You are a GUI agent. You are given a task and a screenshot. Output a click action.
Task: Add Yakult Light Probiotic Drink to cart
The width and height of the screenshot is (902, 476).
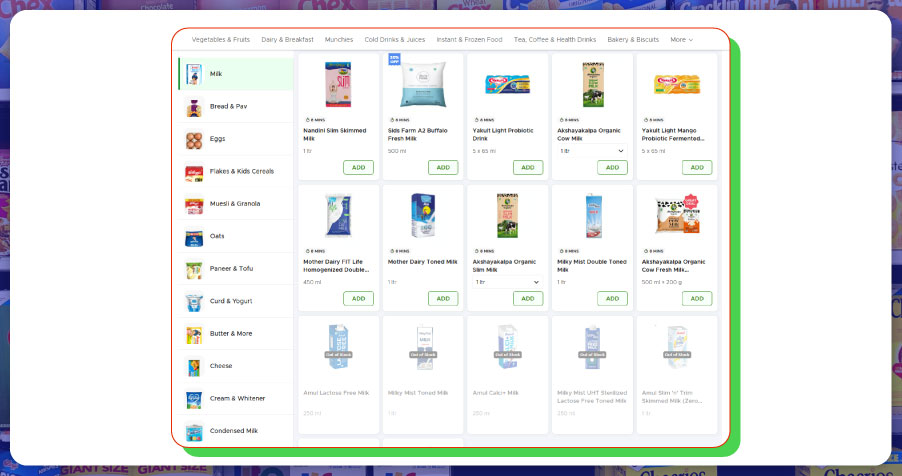click(x=528, y=167)
